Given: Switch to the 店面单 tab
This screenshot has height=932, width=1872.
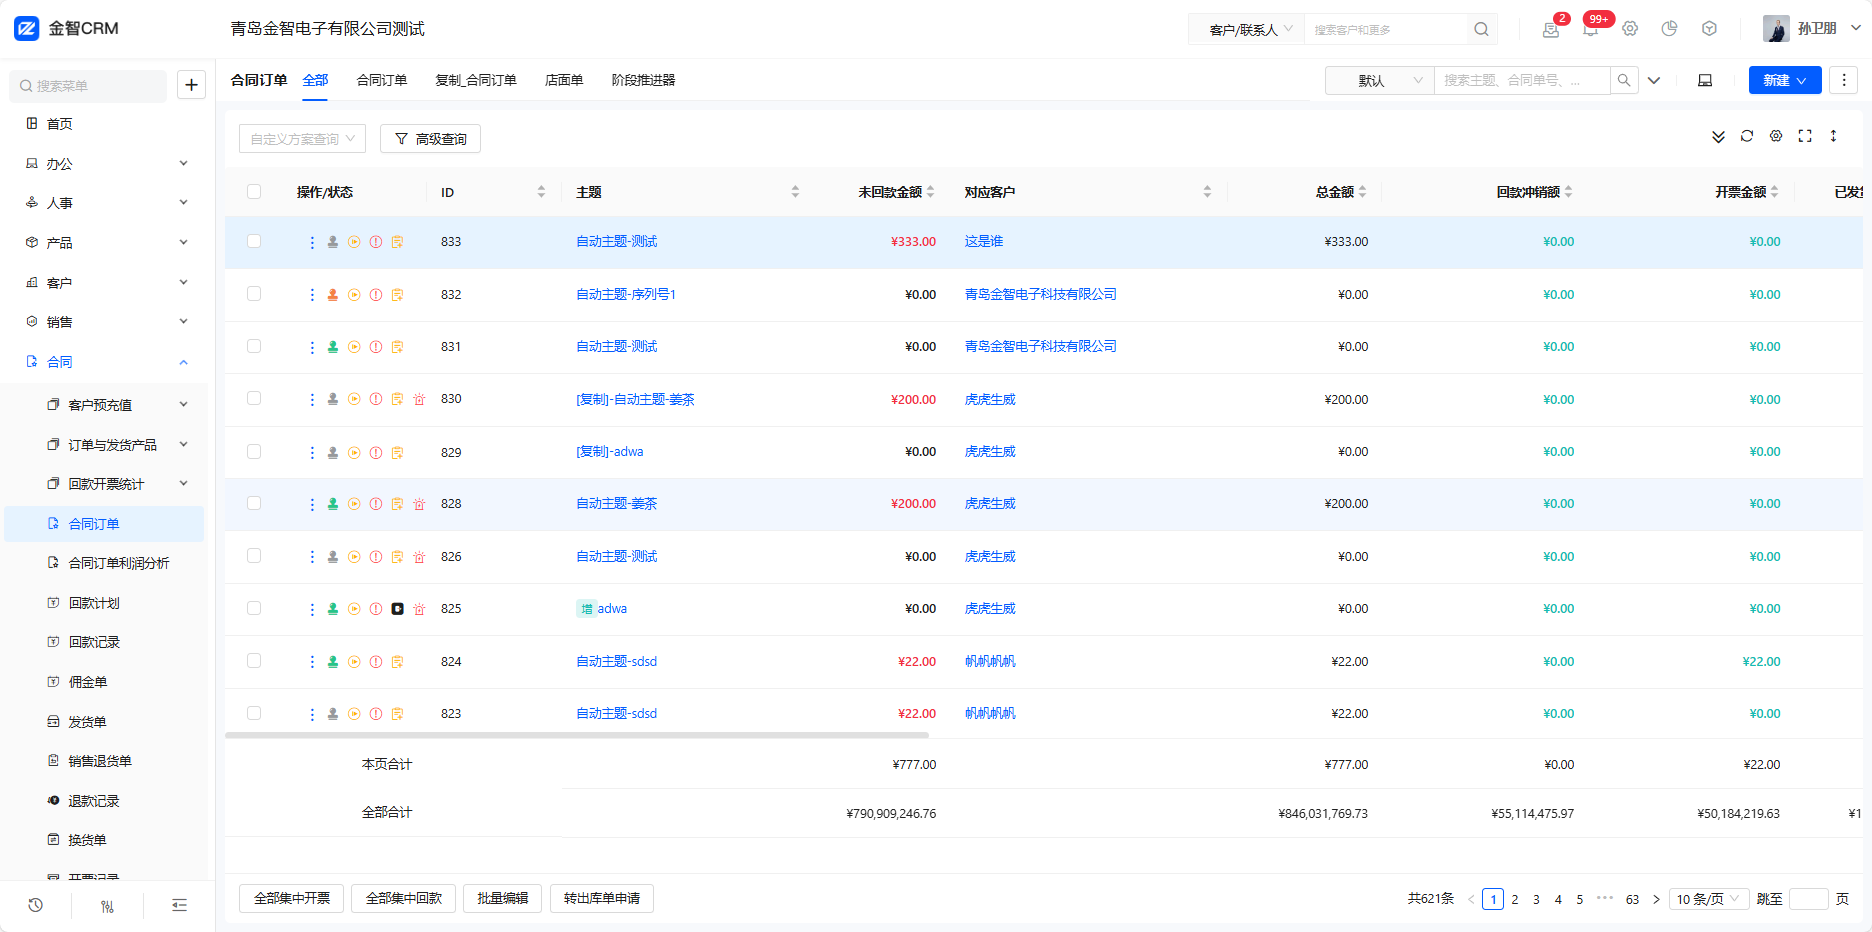Looking at the screenshot, I should tap(564, 80).
